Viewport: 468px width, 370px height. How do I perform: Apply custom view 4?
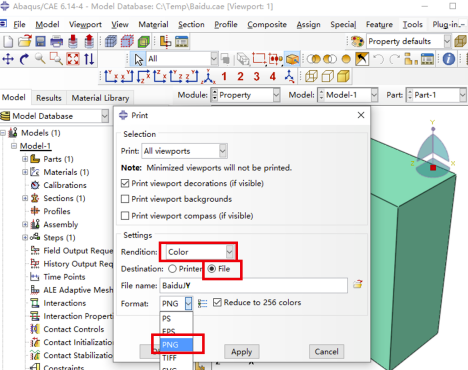(x=273, y=77)
